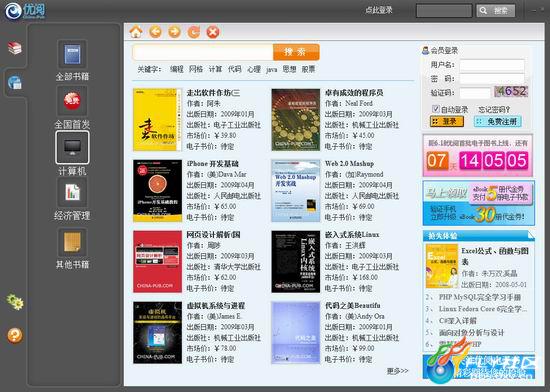
Task: Click PHP MySQL完全学习手册 list item
Action: click(x=479, y=297)
